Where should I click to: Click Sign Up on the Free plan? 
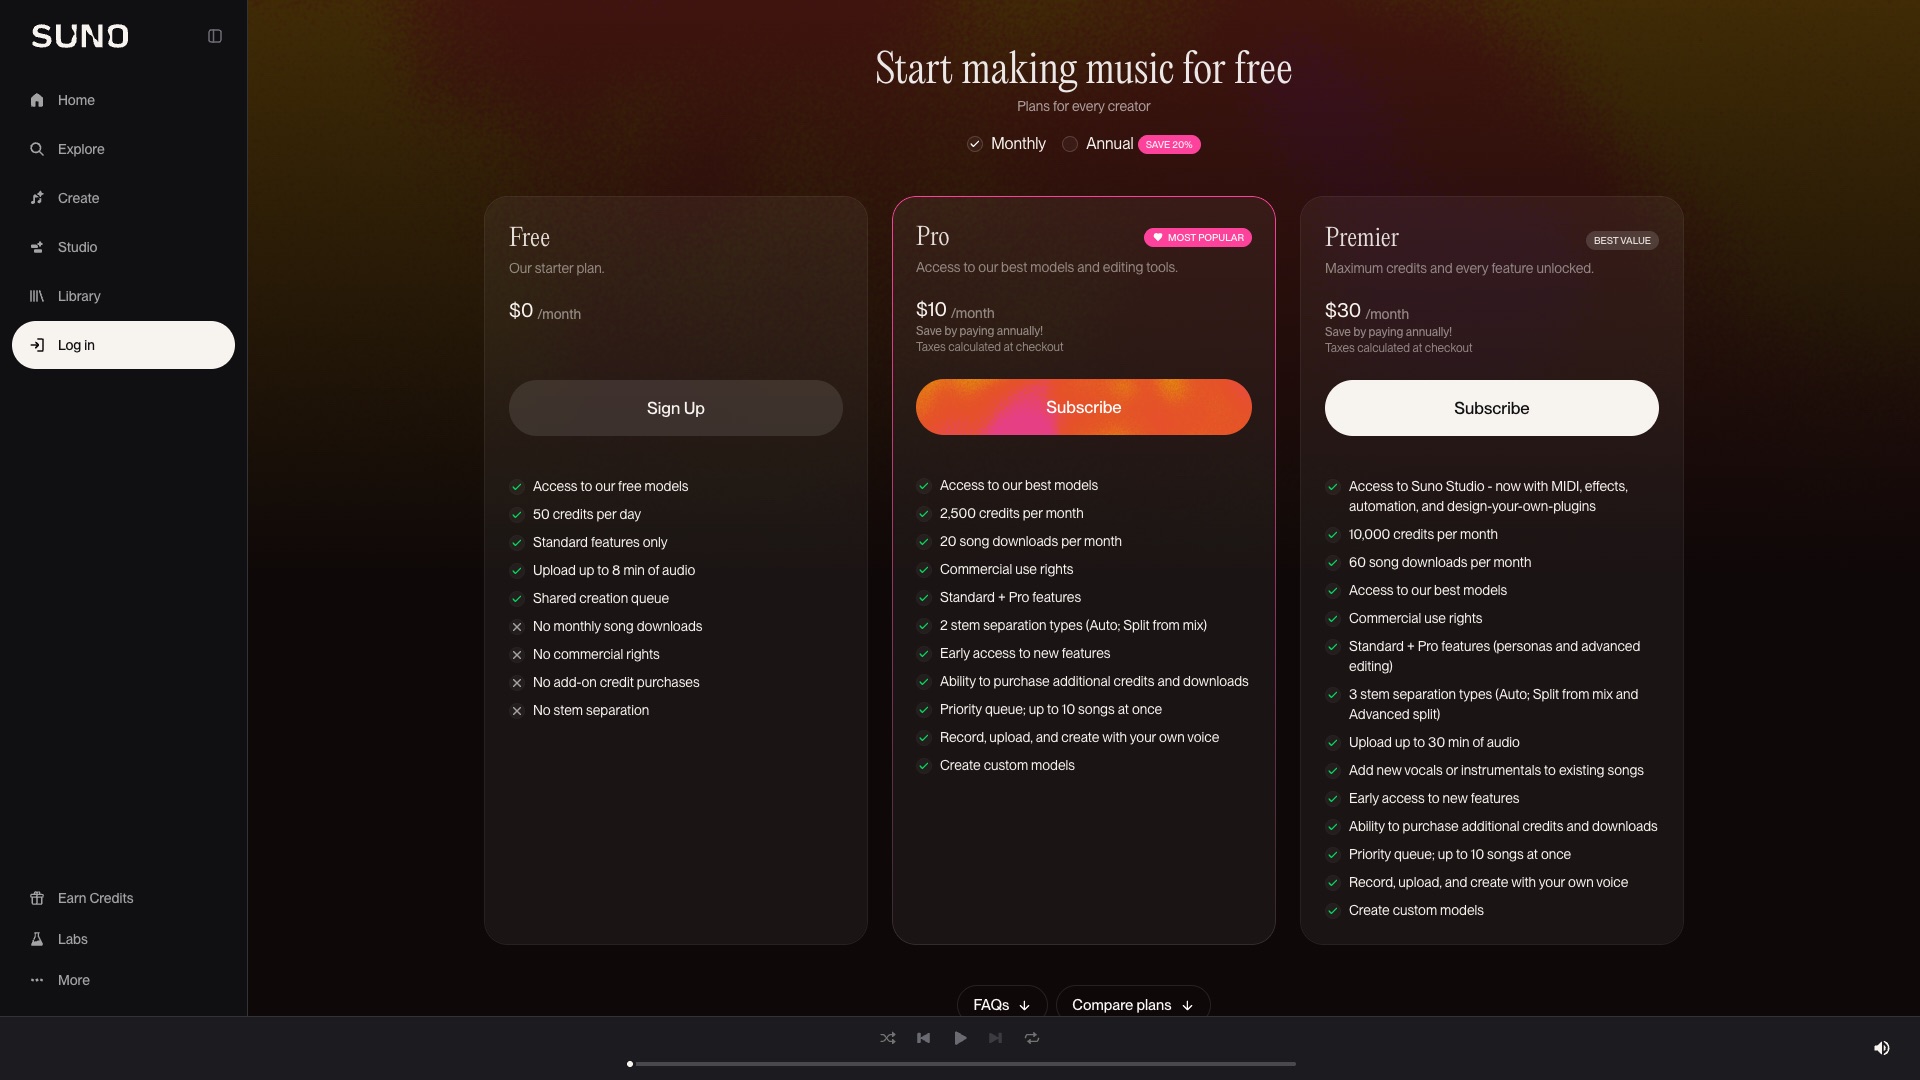click(676, 408)
